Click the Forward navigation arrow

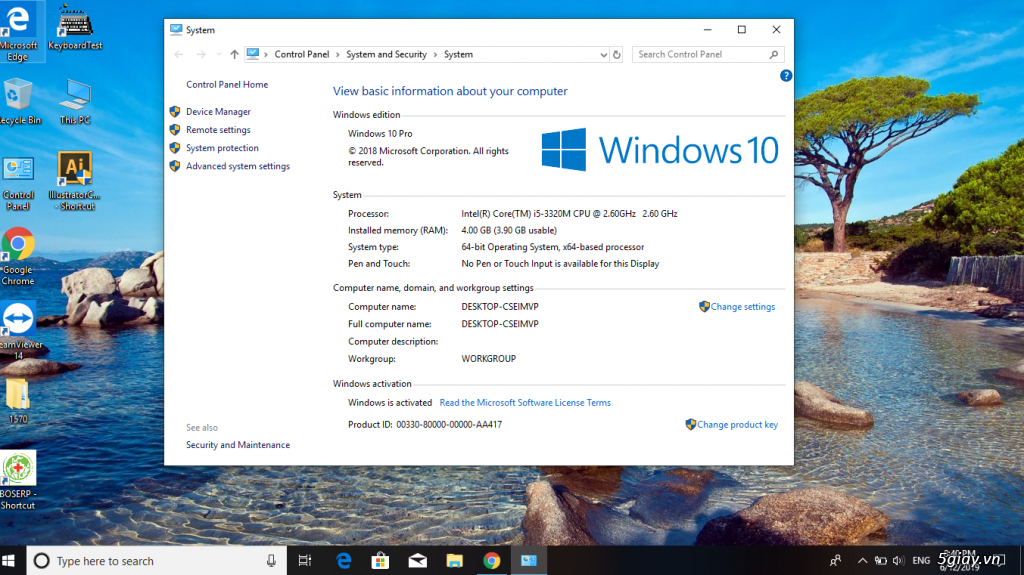click(201, 54)
